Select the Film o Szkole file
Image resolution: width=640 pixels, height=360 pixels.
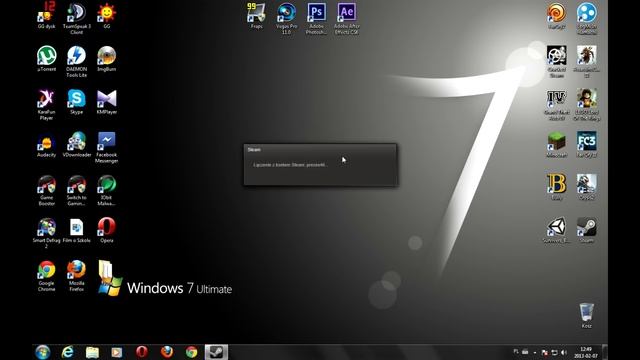[x=77, y=230]
